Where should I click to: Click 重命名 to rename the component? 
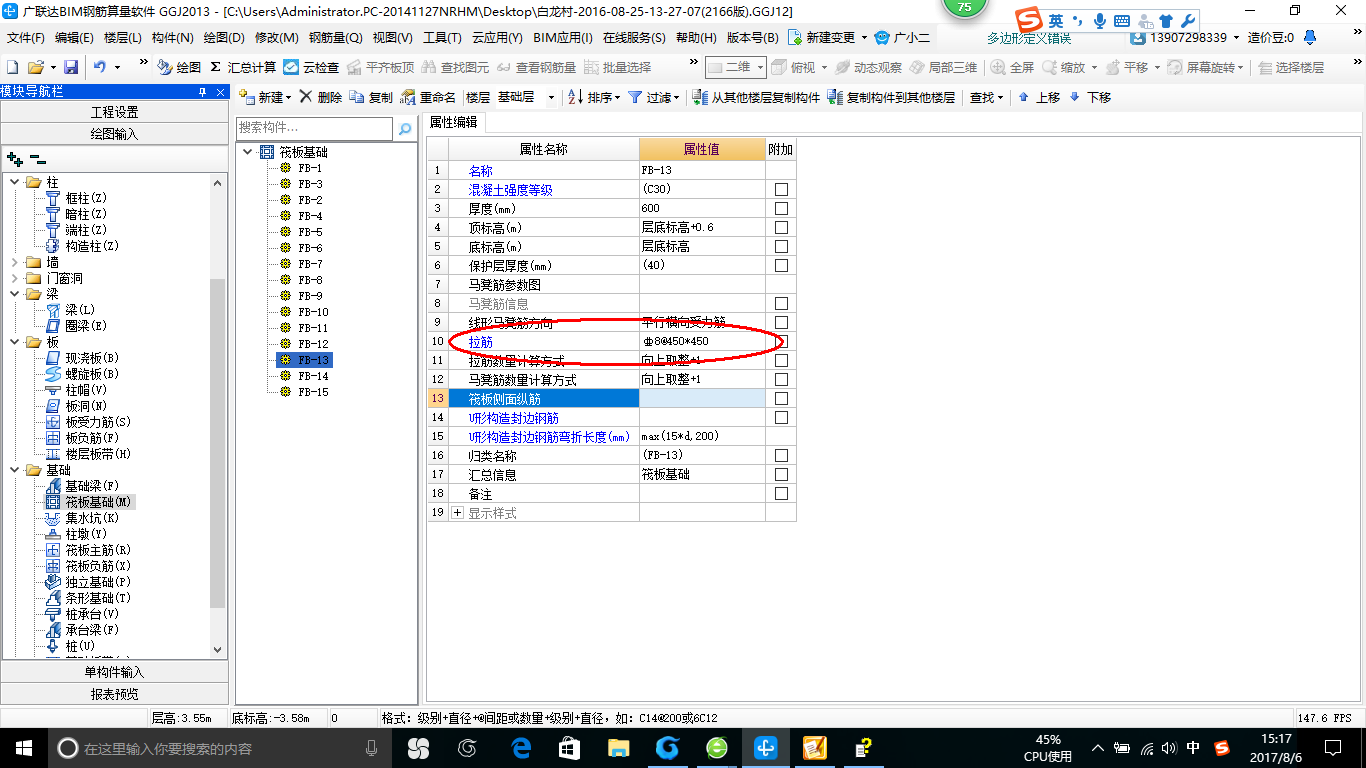click(428, 97)
